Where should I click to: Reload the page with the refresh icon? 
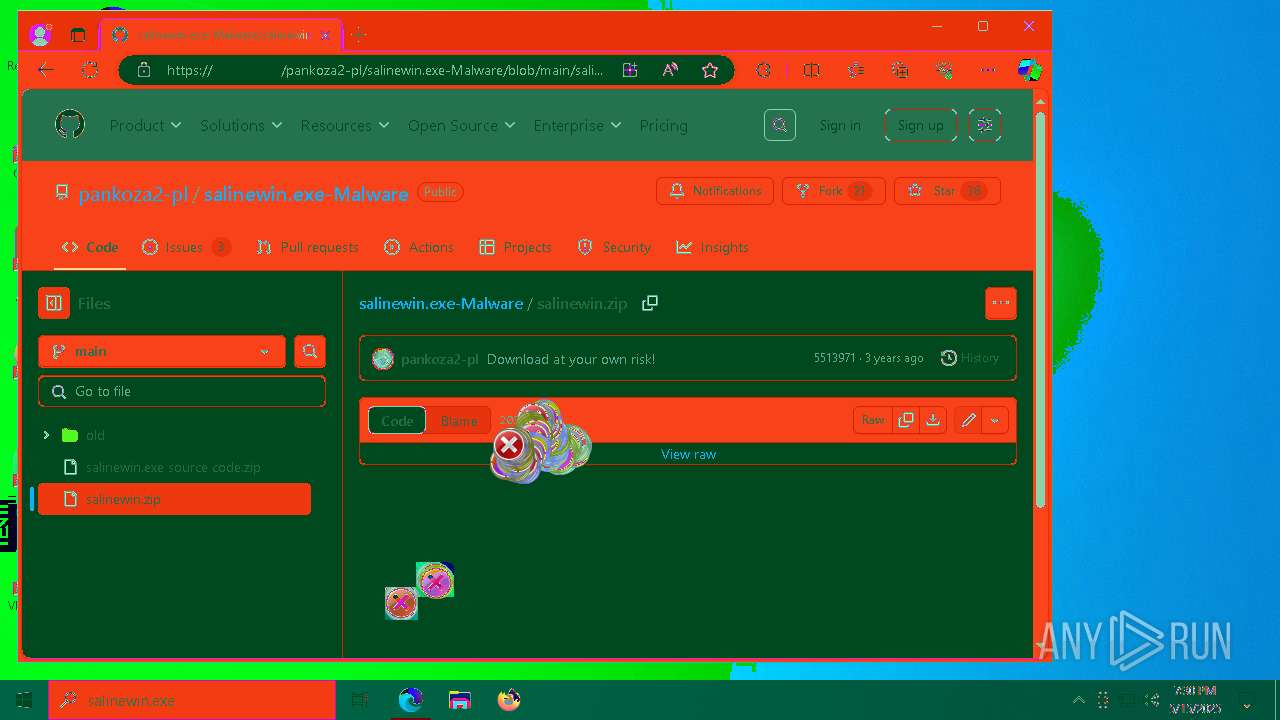(90, 70)
